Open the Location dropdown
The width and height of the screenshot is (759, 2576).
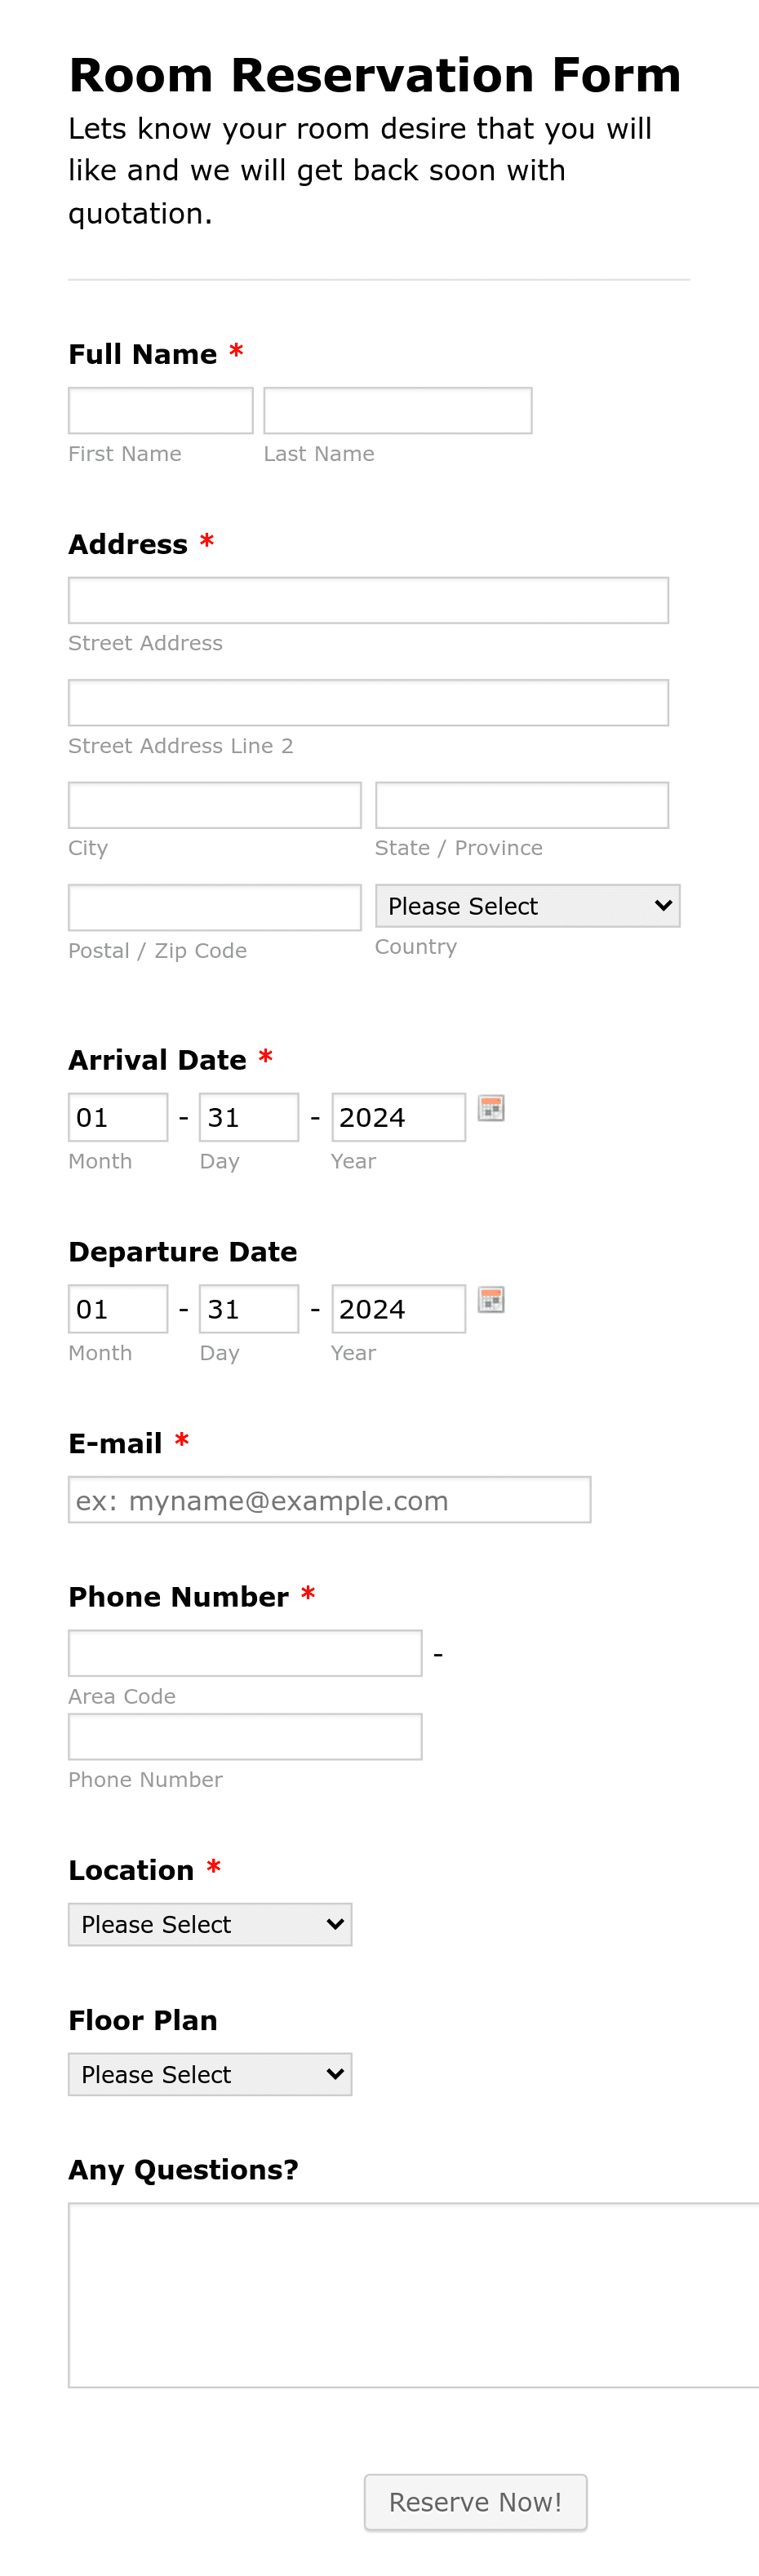point(209,1923)
